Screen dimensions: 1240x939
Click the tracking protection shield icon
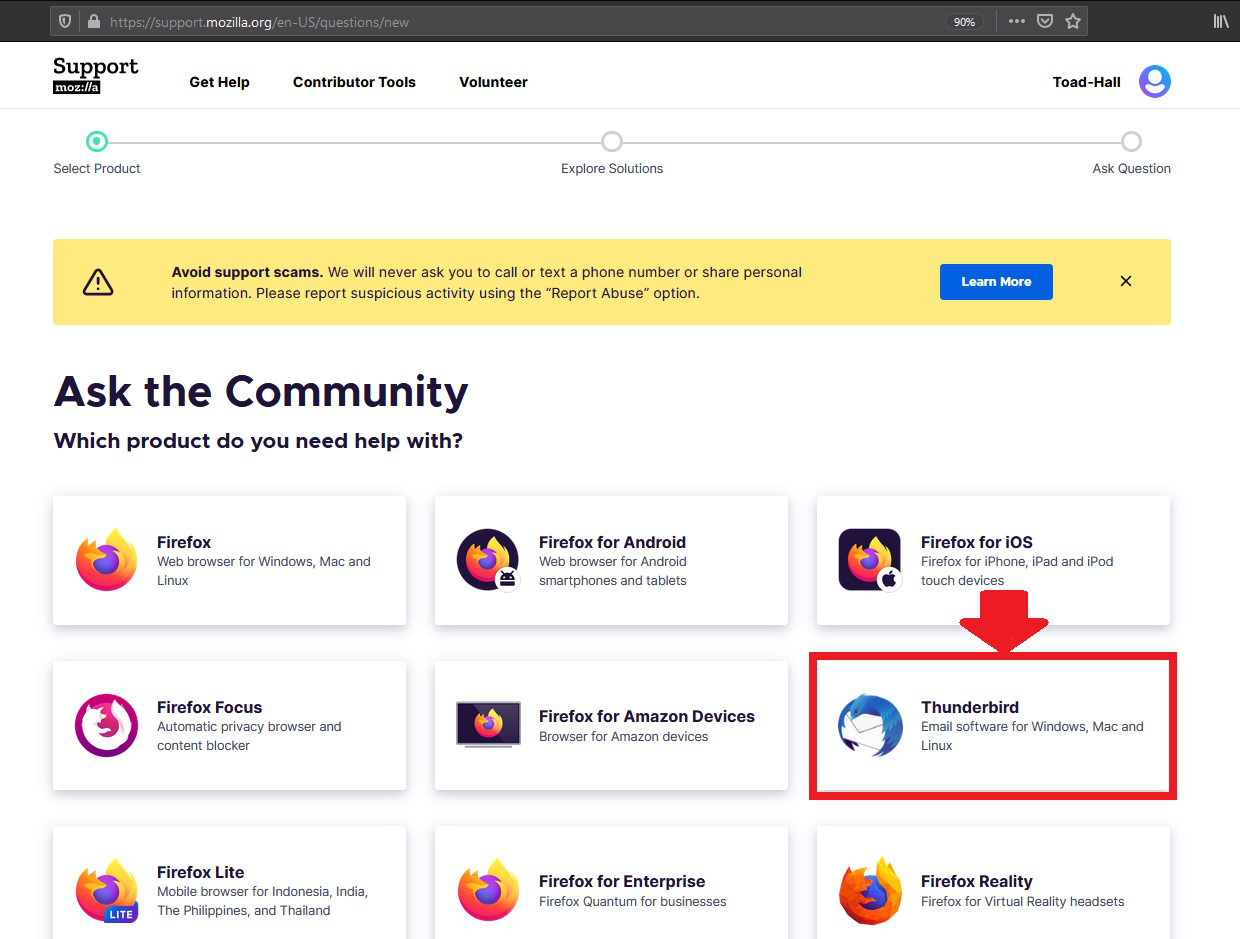click(x=65, y=21)
